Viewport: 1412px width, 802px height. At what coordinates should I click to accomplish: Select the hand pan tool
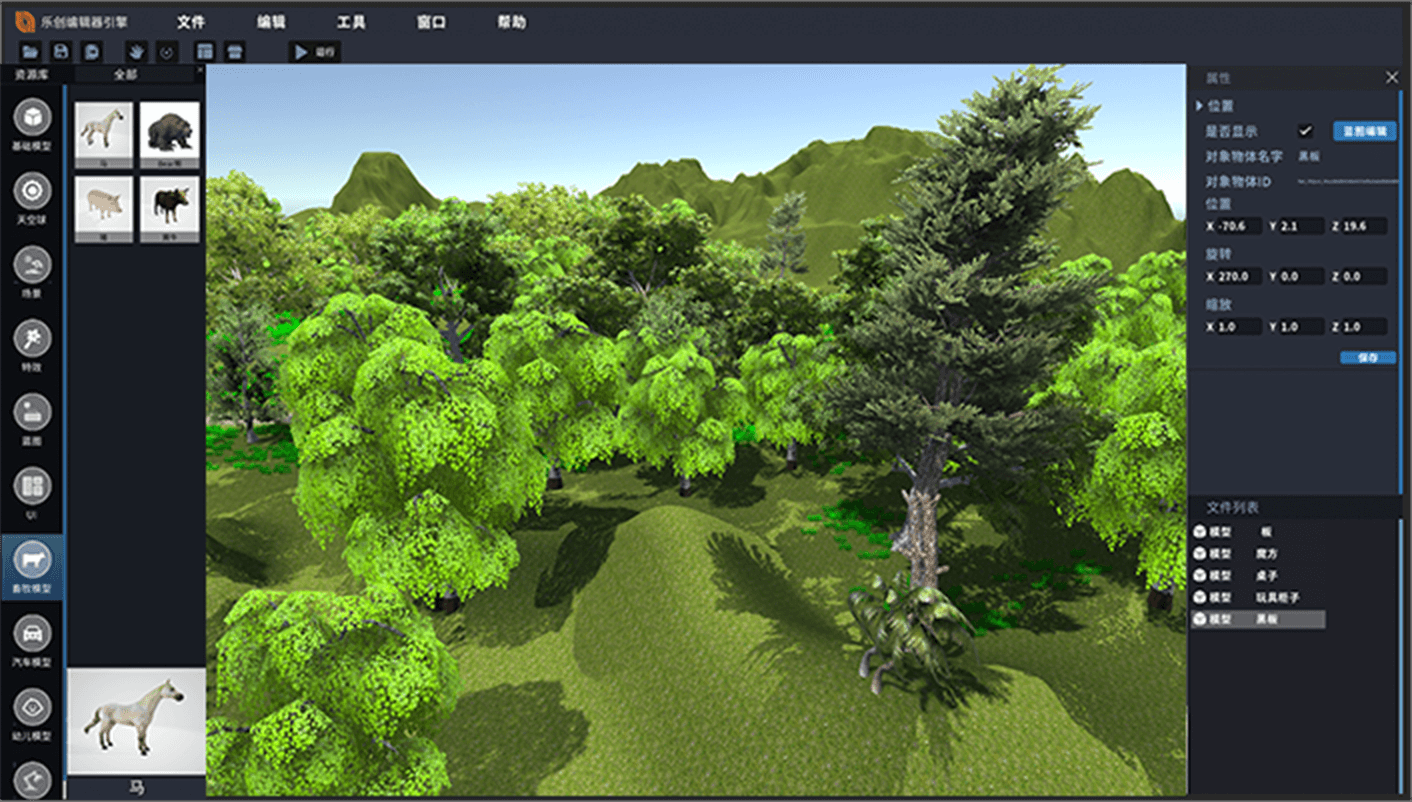coord(135,52)
